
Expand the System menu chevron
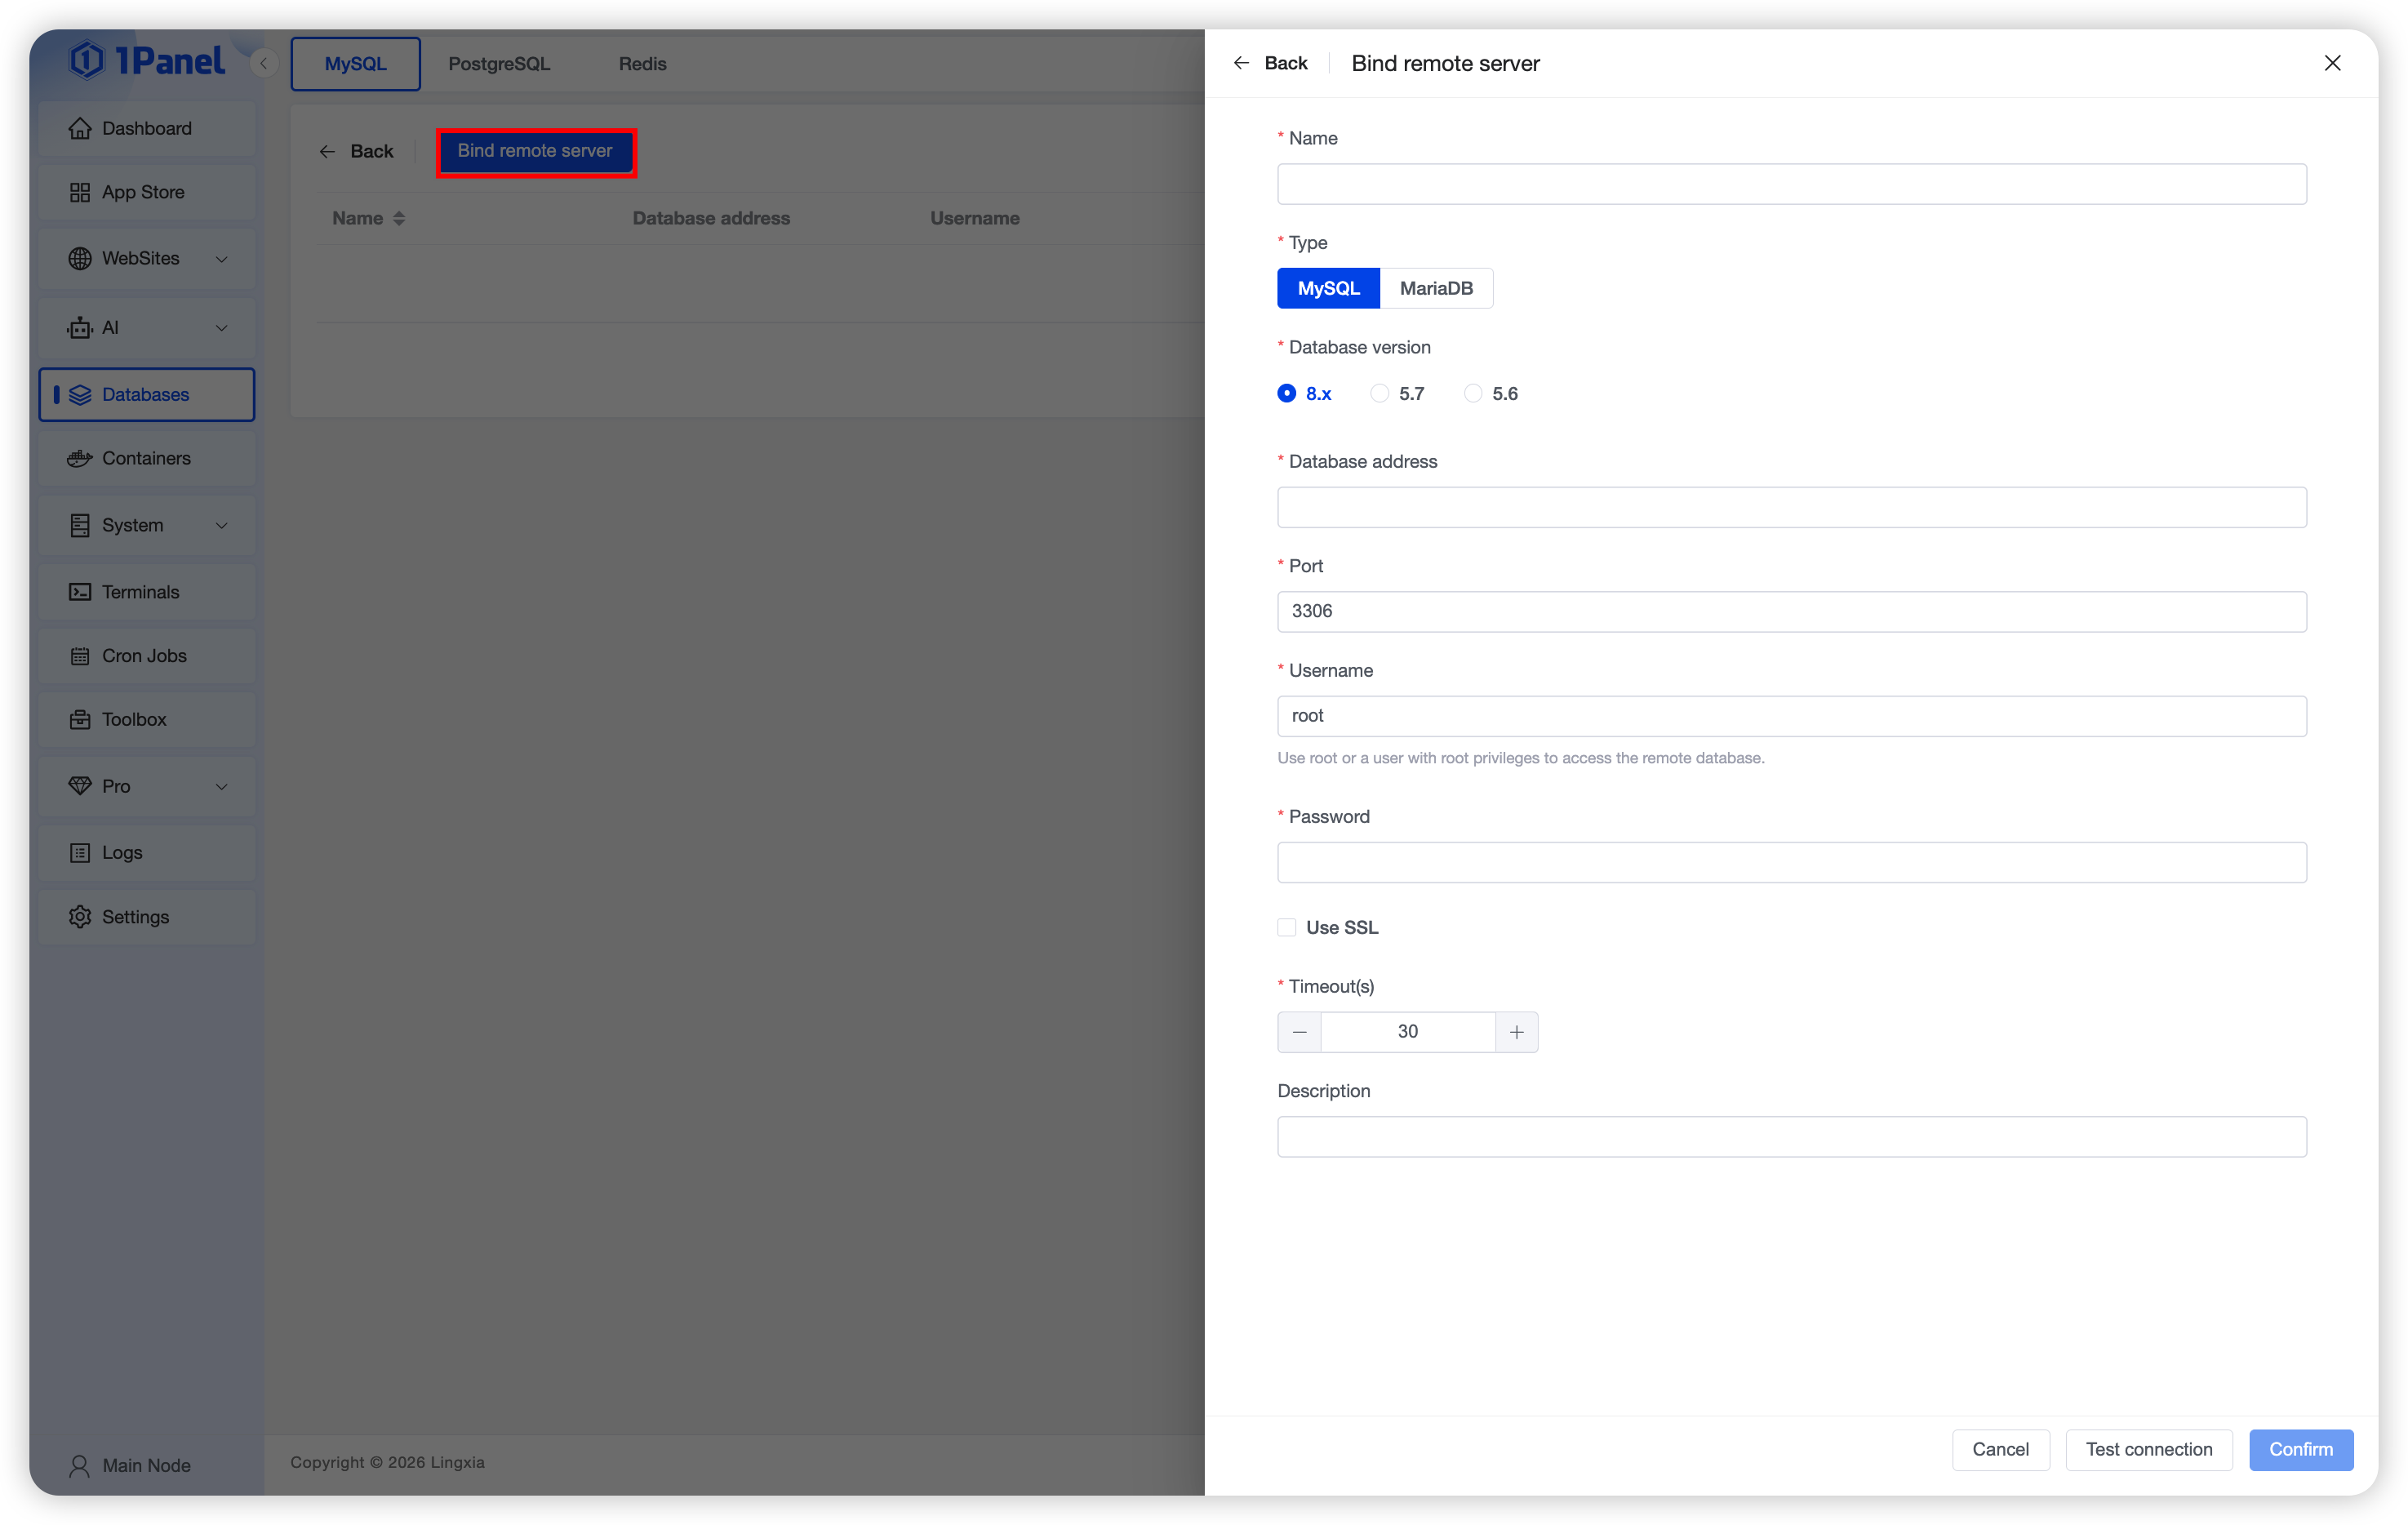[x=222, y=525]
